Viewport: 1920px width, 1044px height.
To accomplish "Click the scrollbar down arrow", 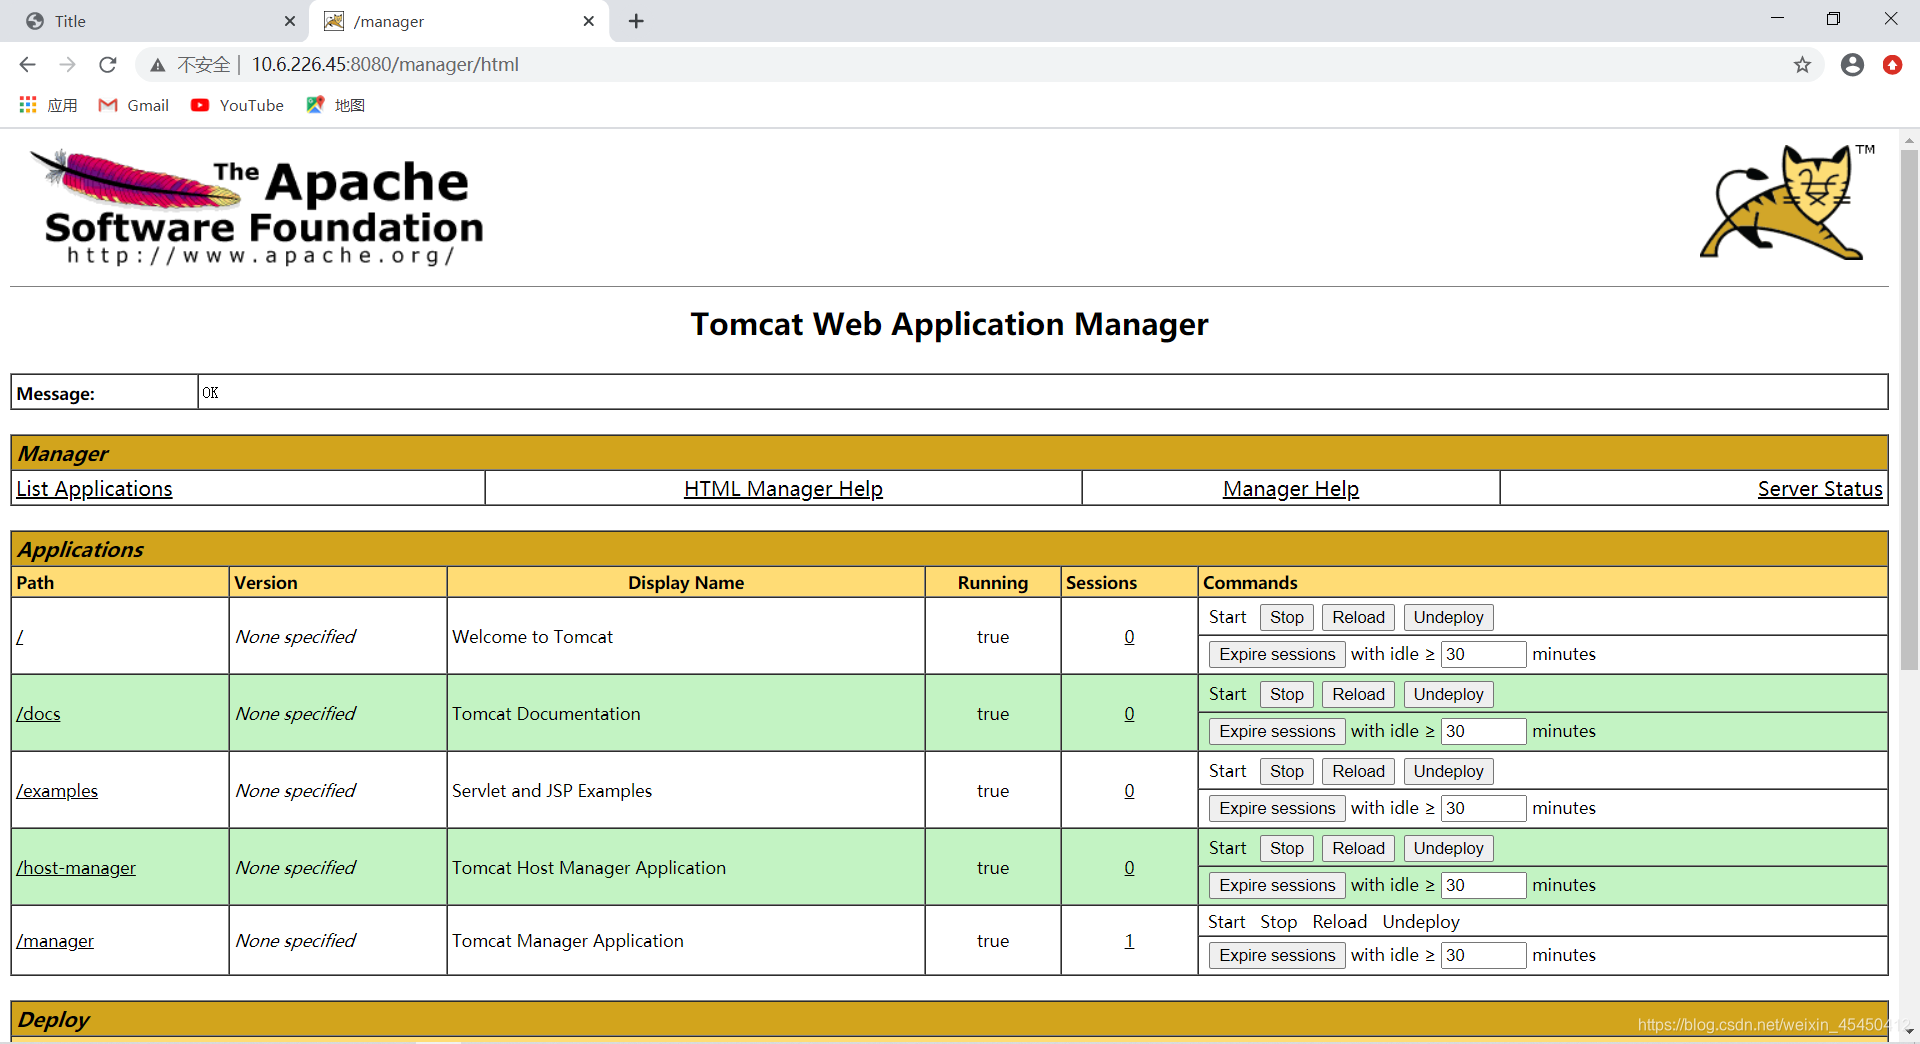I will [1909, 1031].
